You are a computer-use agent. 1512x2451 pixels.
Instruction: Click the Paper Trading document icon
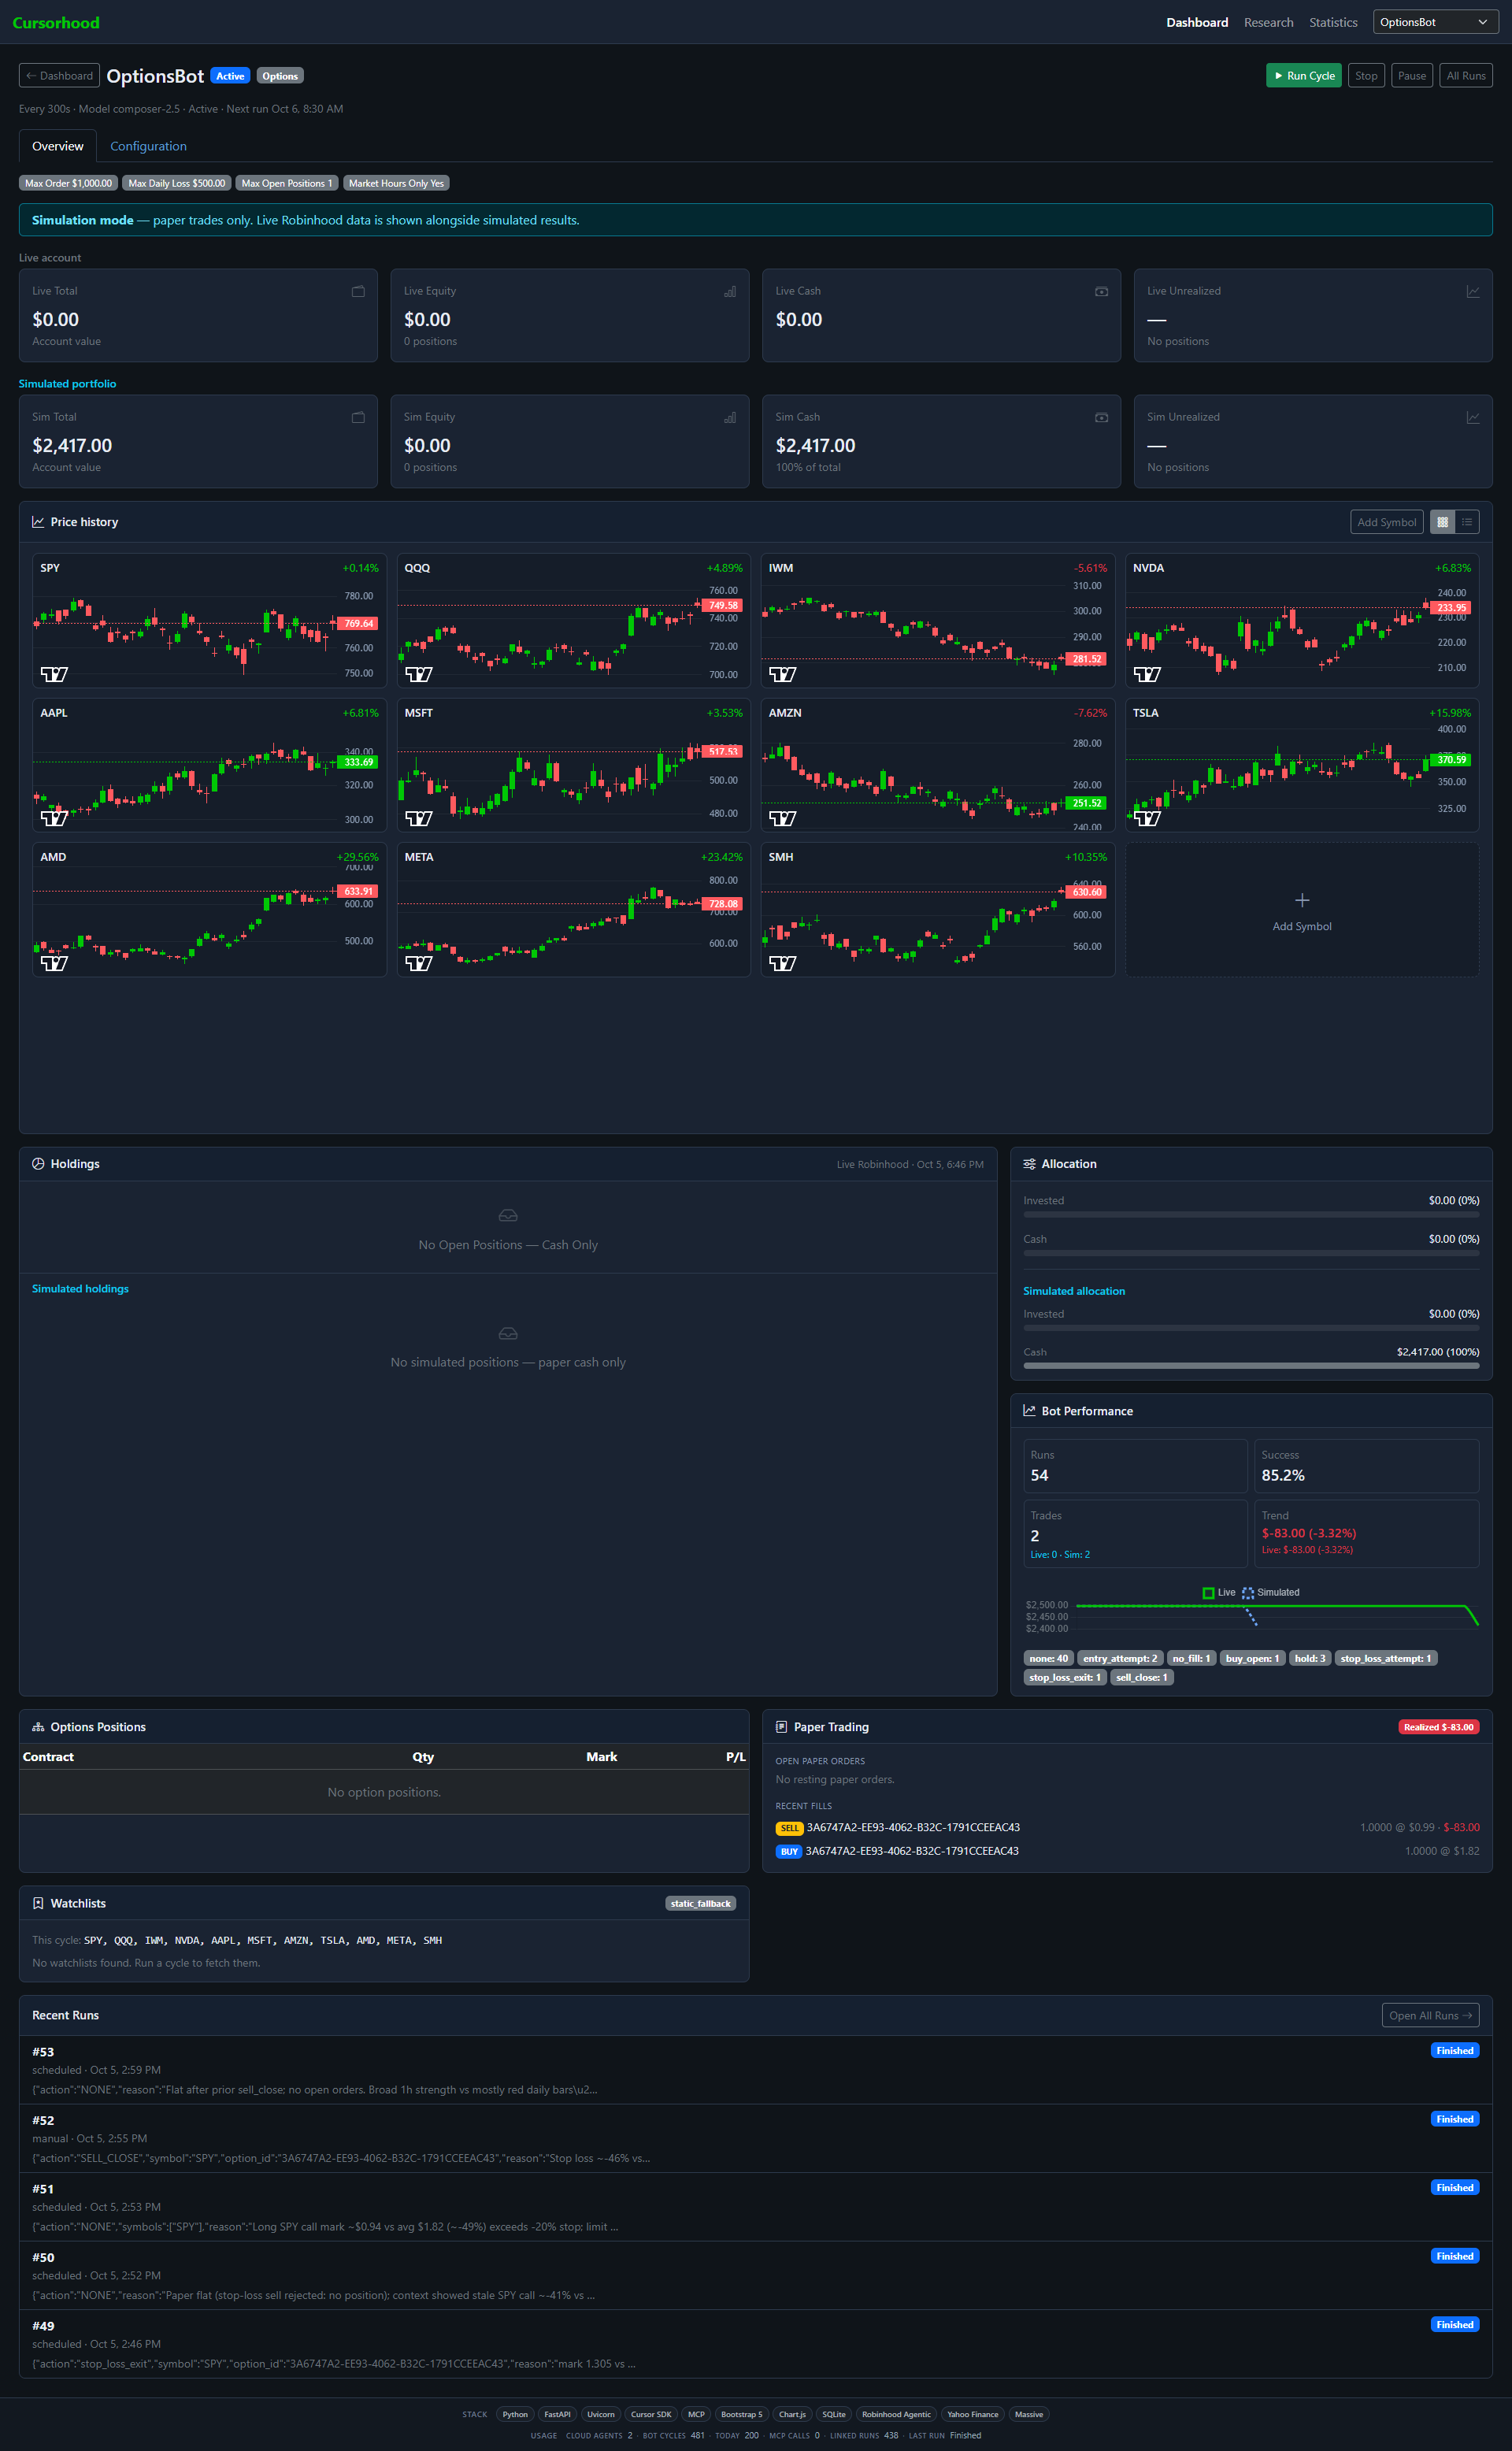781,1727
